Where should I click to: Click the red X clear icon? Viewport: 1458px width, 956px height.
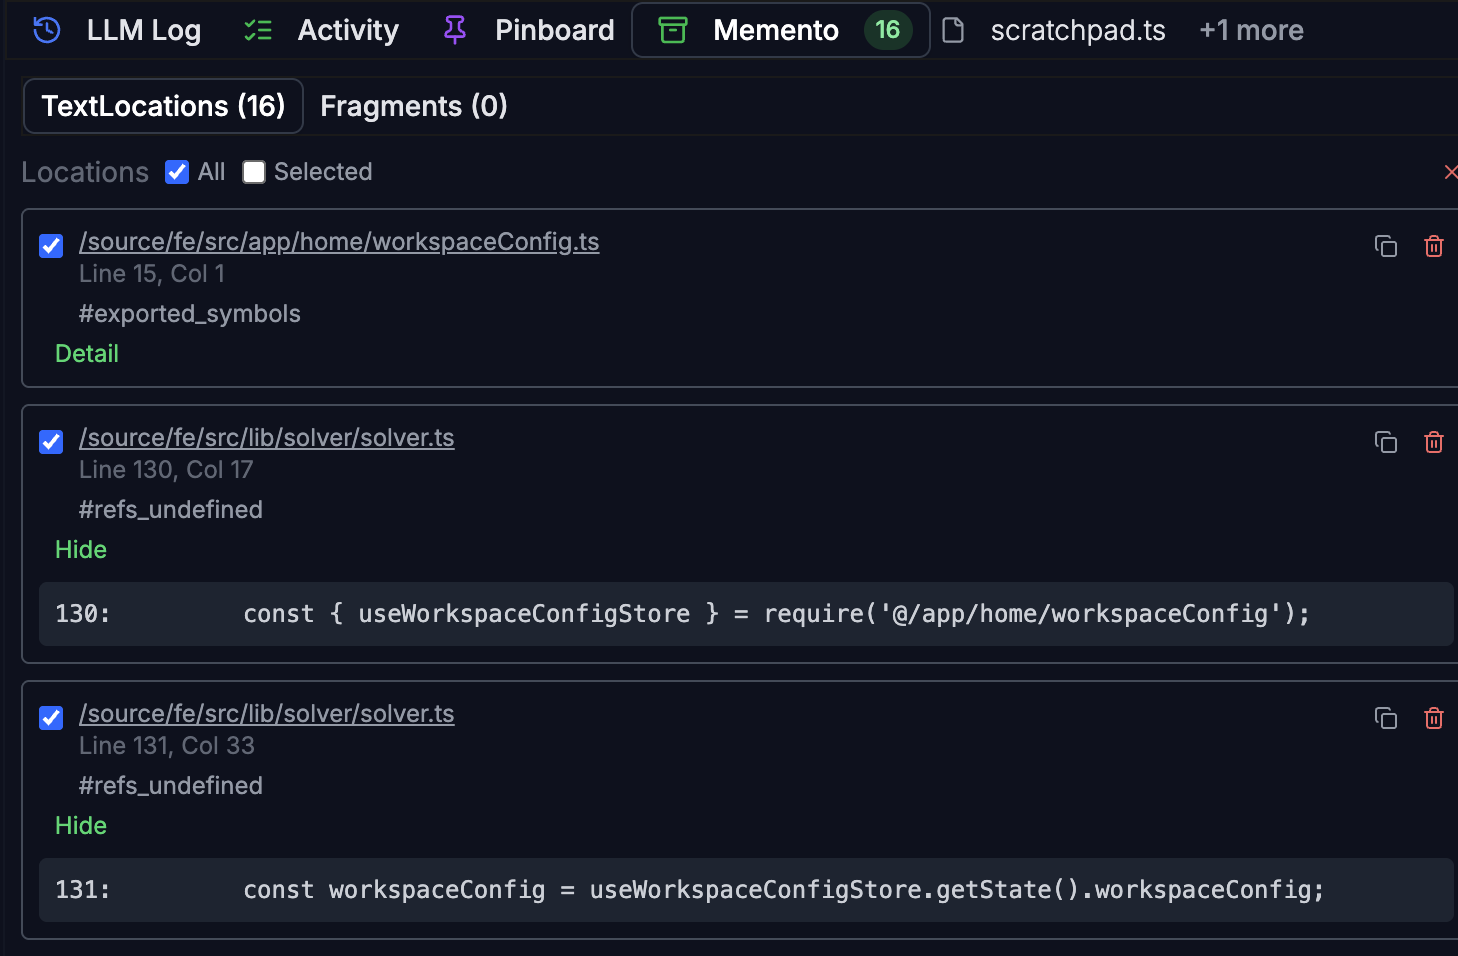click(x=1450, y=172)
